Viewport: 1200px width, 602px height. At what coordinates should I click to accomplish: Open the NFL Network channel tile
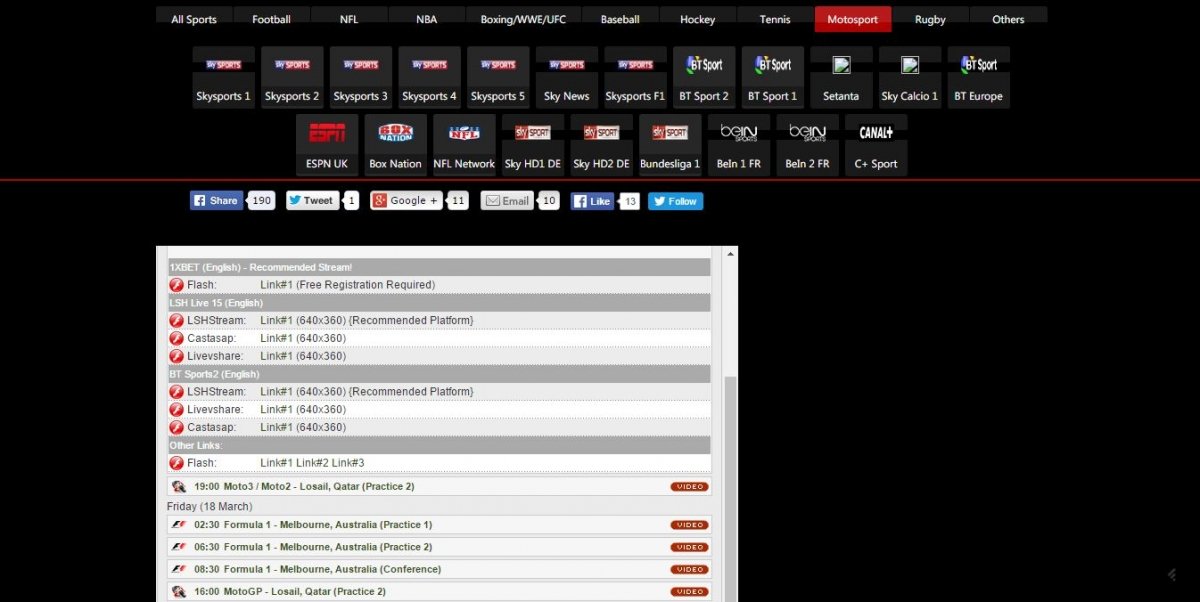tap(464, 145)
